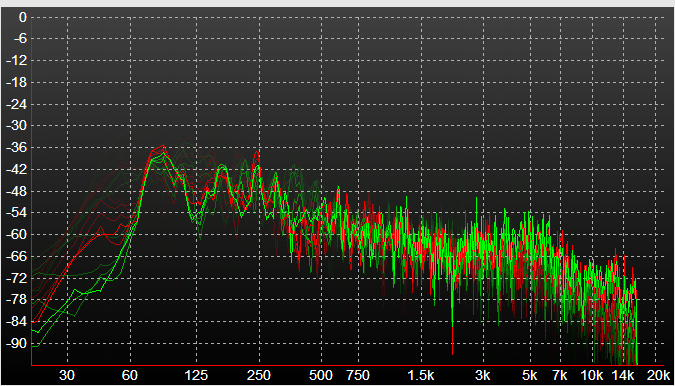
Task: Click the -12 dB axis label
Action: click(x=16, y=61)
